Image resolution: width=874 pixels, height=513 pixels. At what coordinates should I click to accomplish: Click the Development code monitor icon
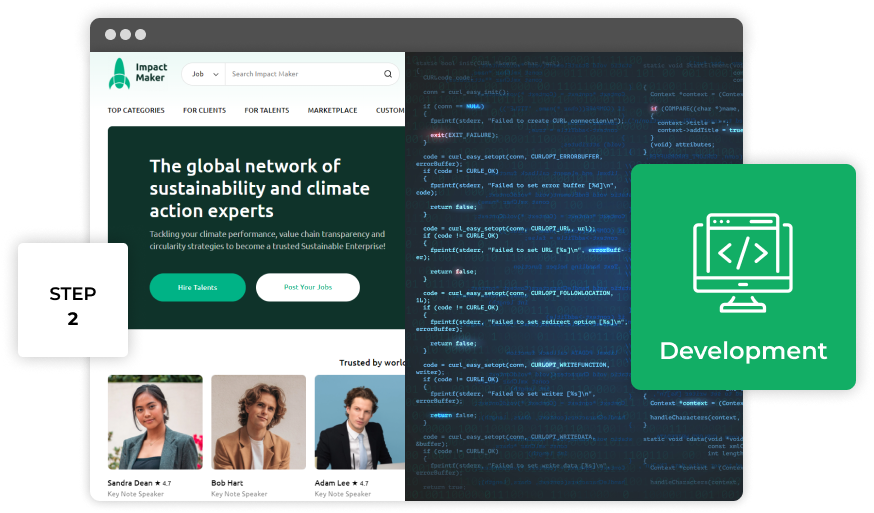click(x=742, y=263)
